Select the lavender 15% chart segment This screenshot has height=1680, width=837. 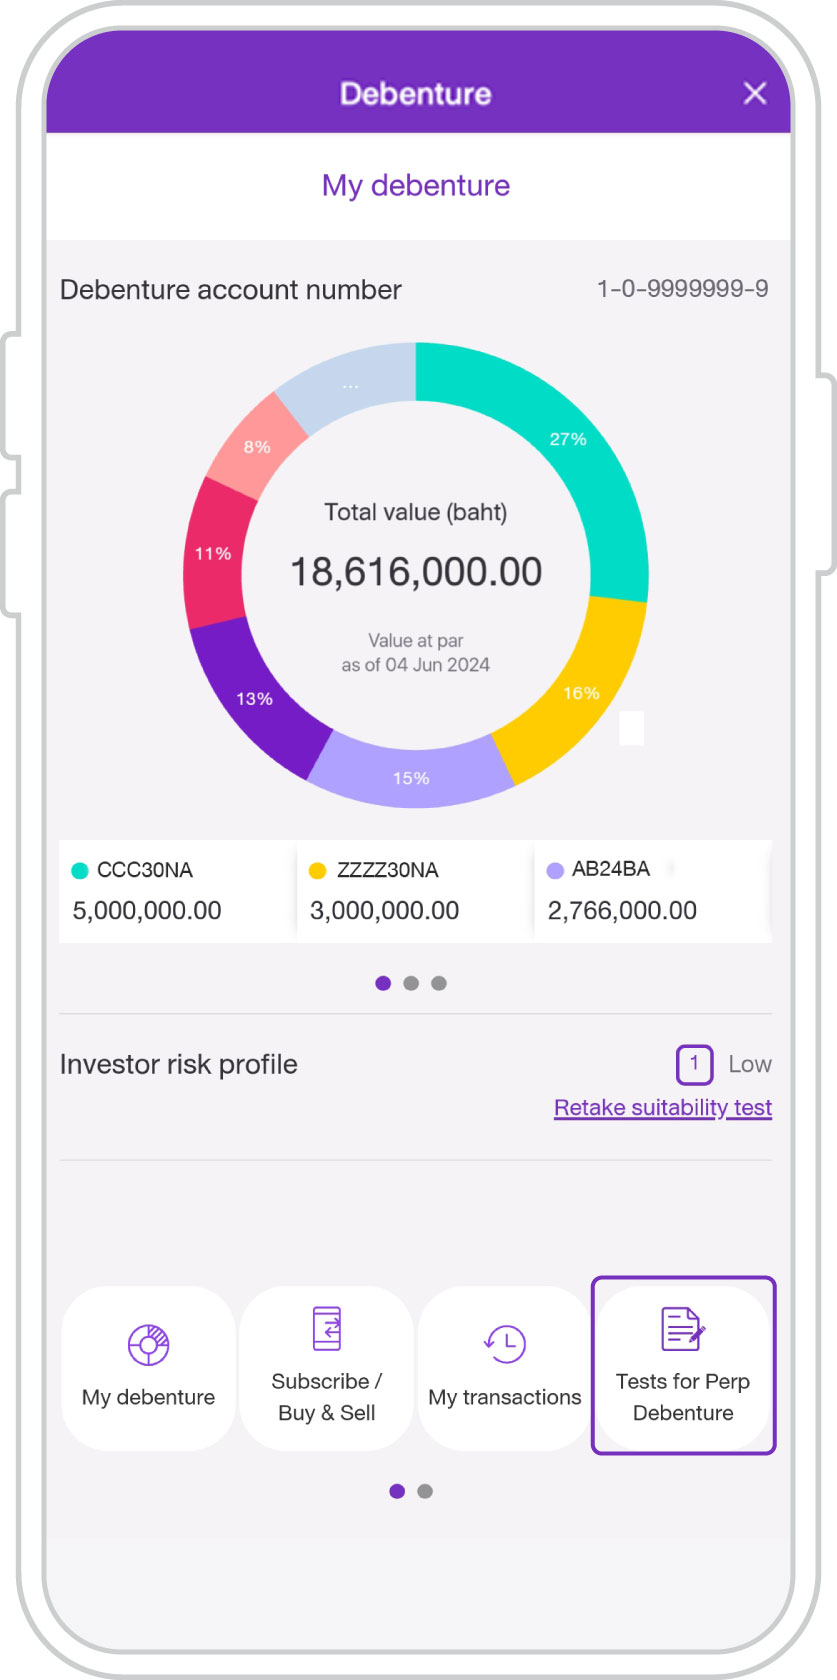(x=411, y=777)
